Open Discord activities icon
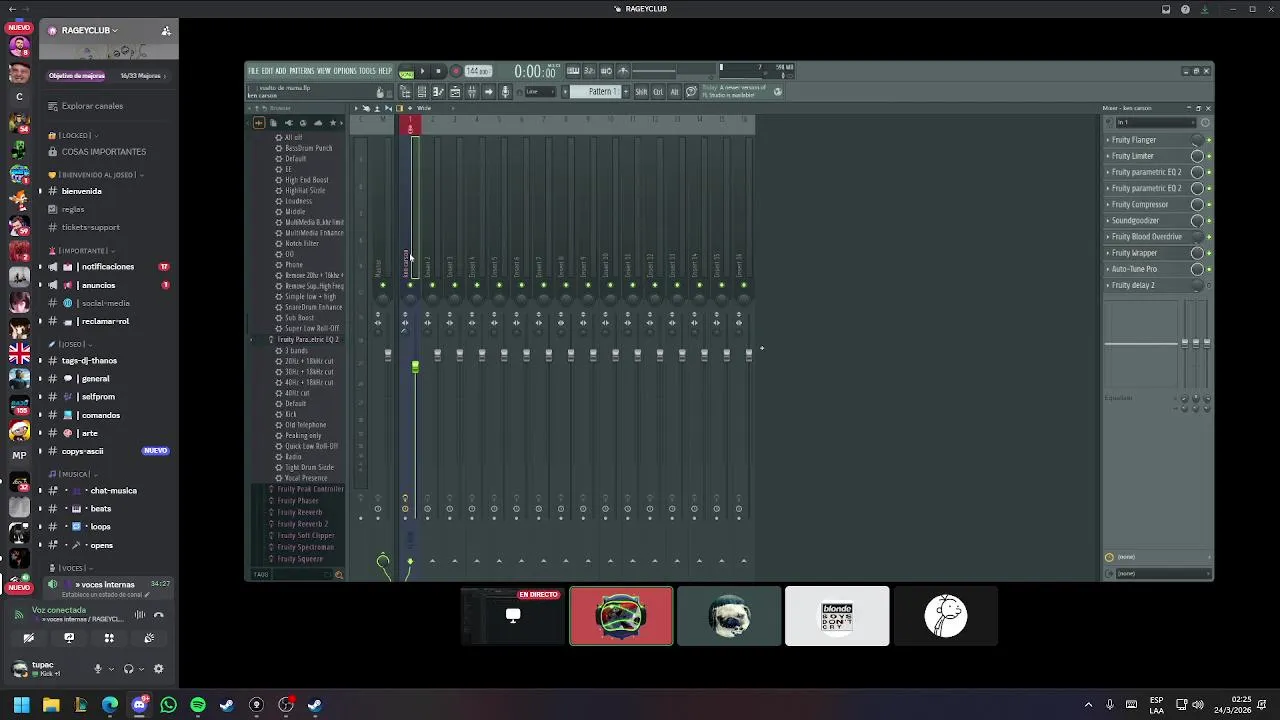 tap(109, 638)
